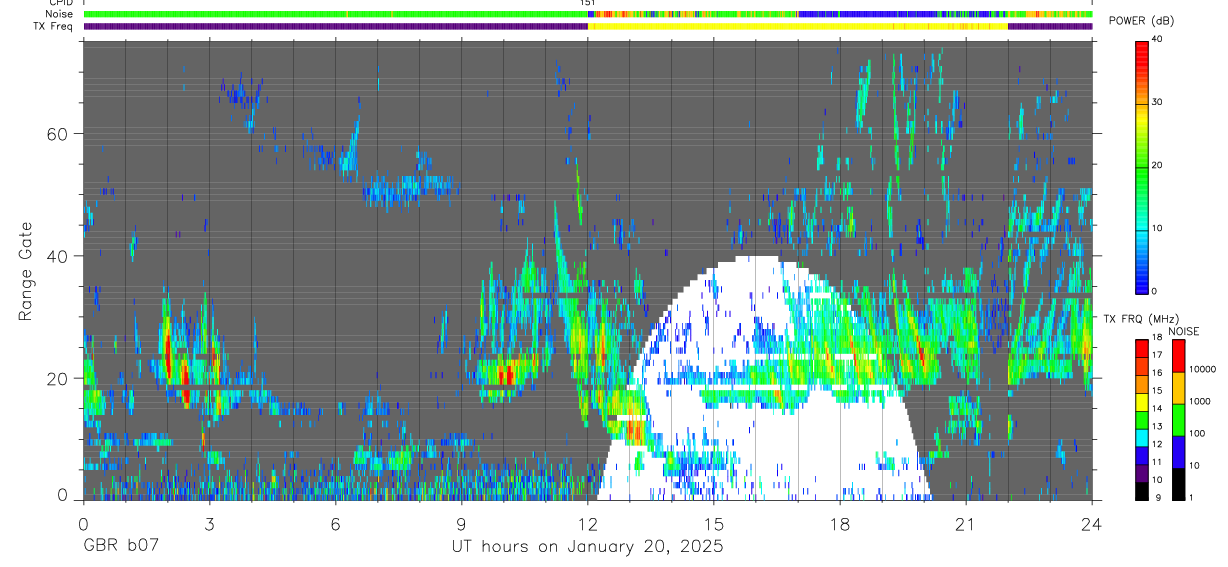Click the '10000' tick on NOISE scale
Screen dimensions: 1228x567
click(x=1204, y=370)
